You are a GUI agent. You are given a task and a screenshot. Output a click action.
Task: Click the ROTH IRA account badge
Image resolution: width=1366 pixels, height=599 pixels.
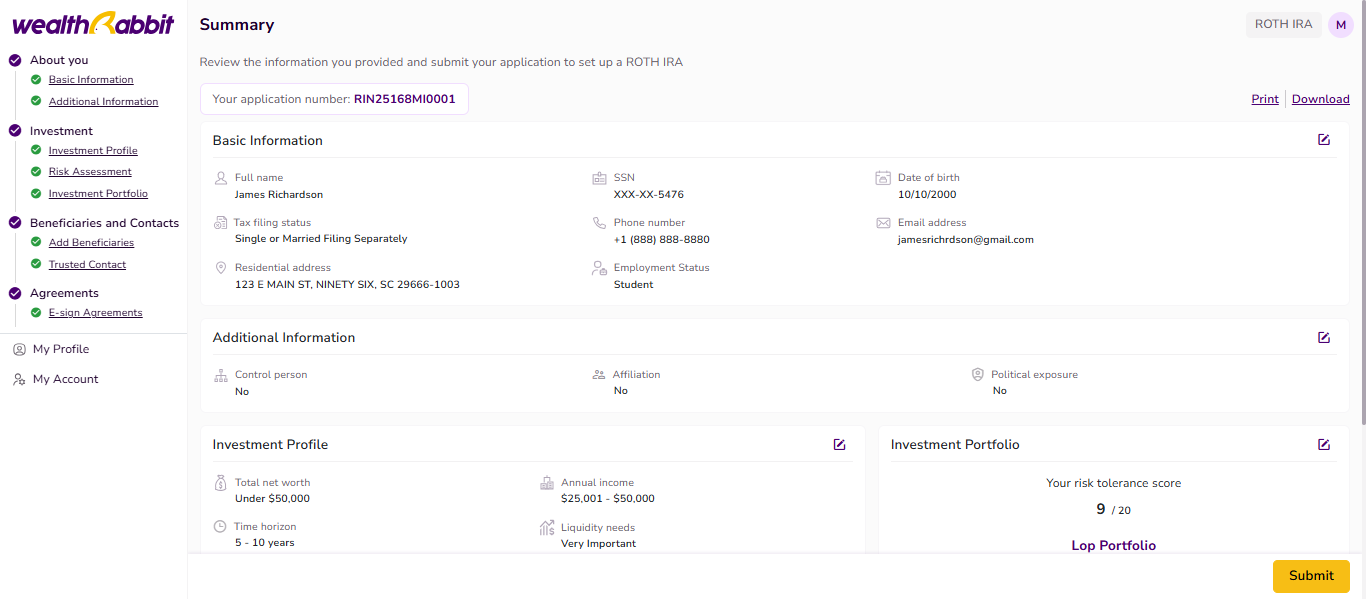tap(1283, 25)
